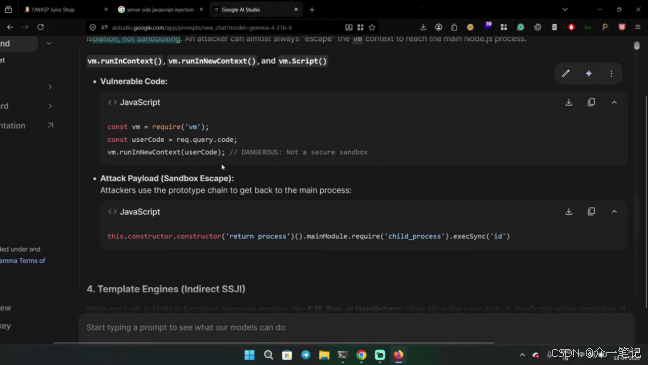Open the terminal app from taskbar
The height and width of the screenshot is (365, 648).
click(x=343, y=355)
